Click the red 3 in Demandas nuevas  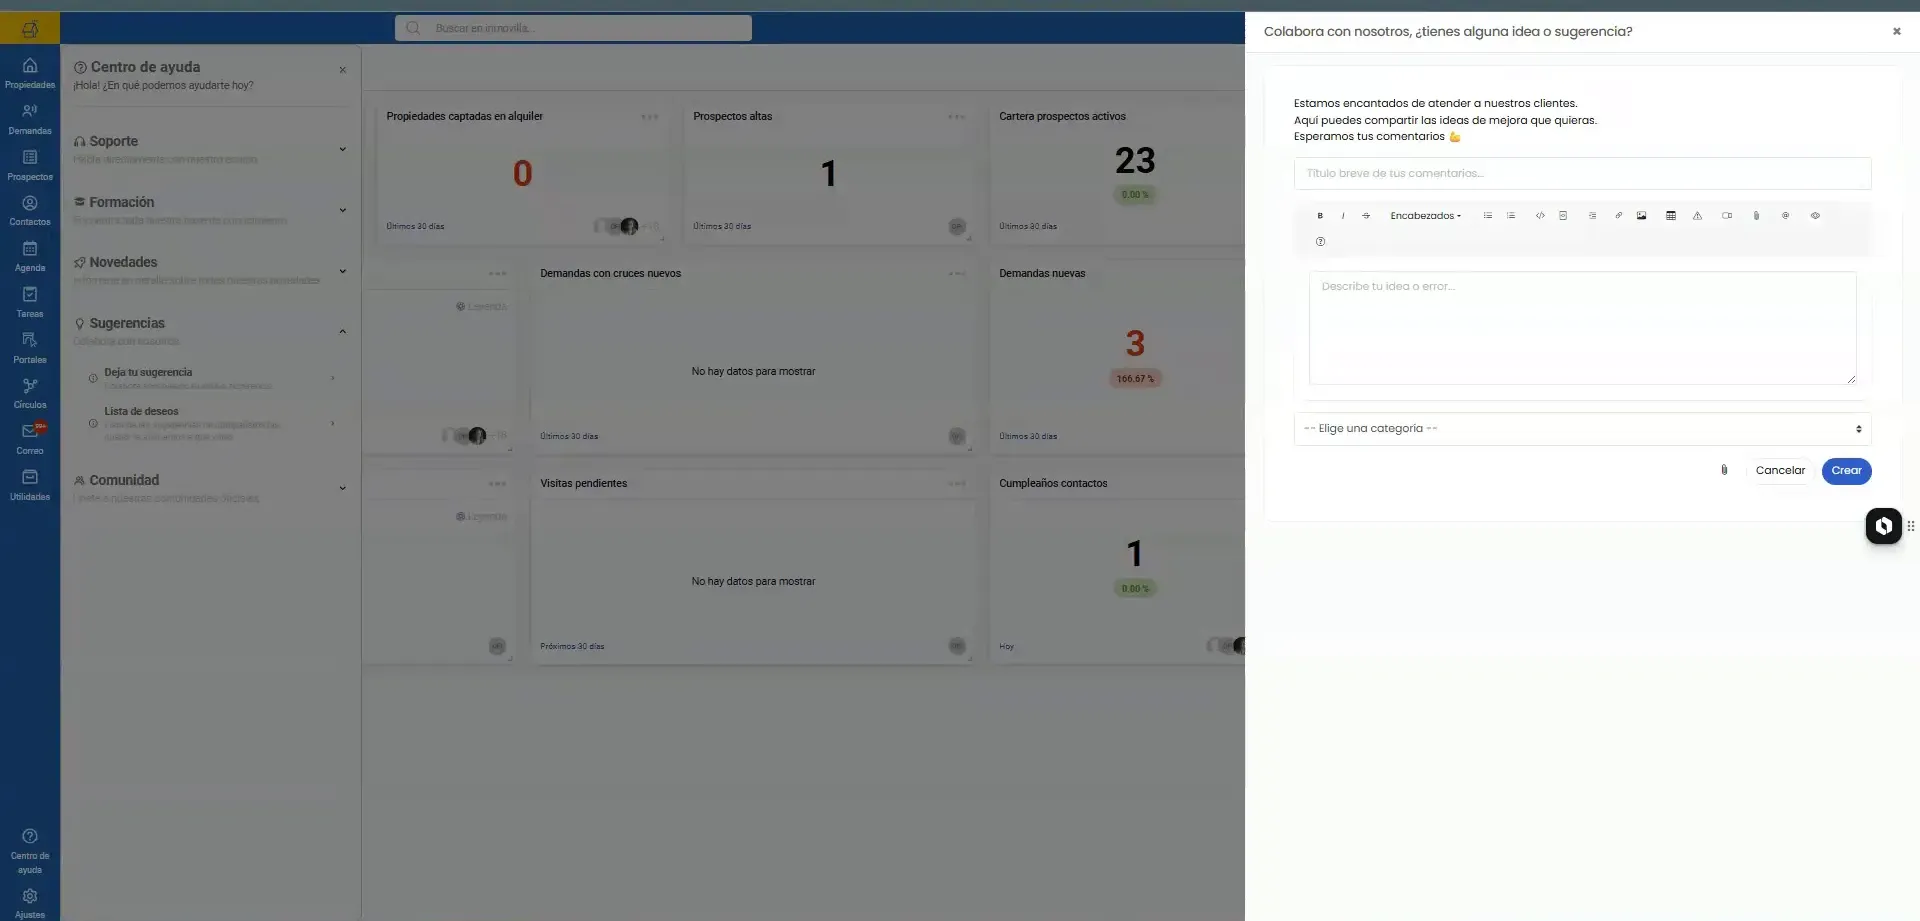pyautogui.click(x=1135, y=344)
